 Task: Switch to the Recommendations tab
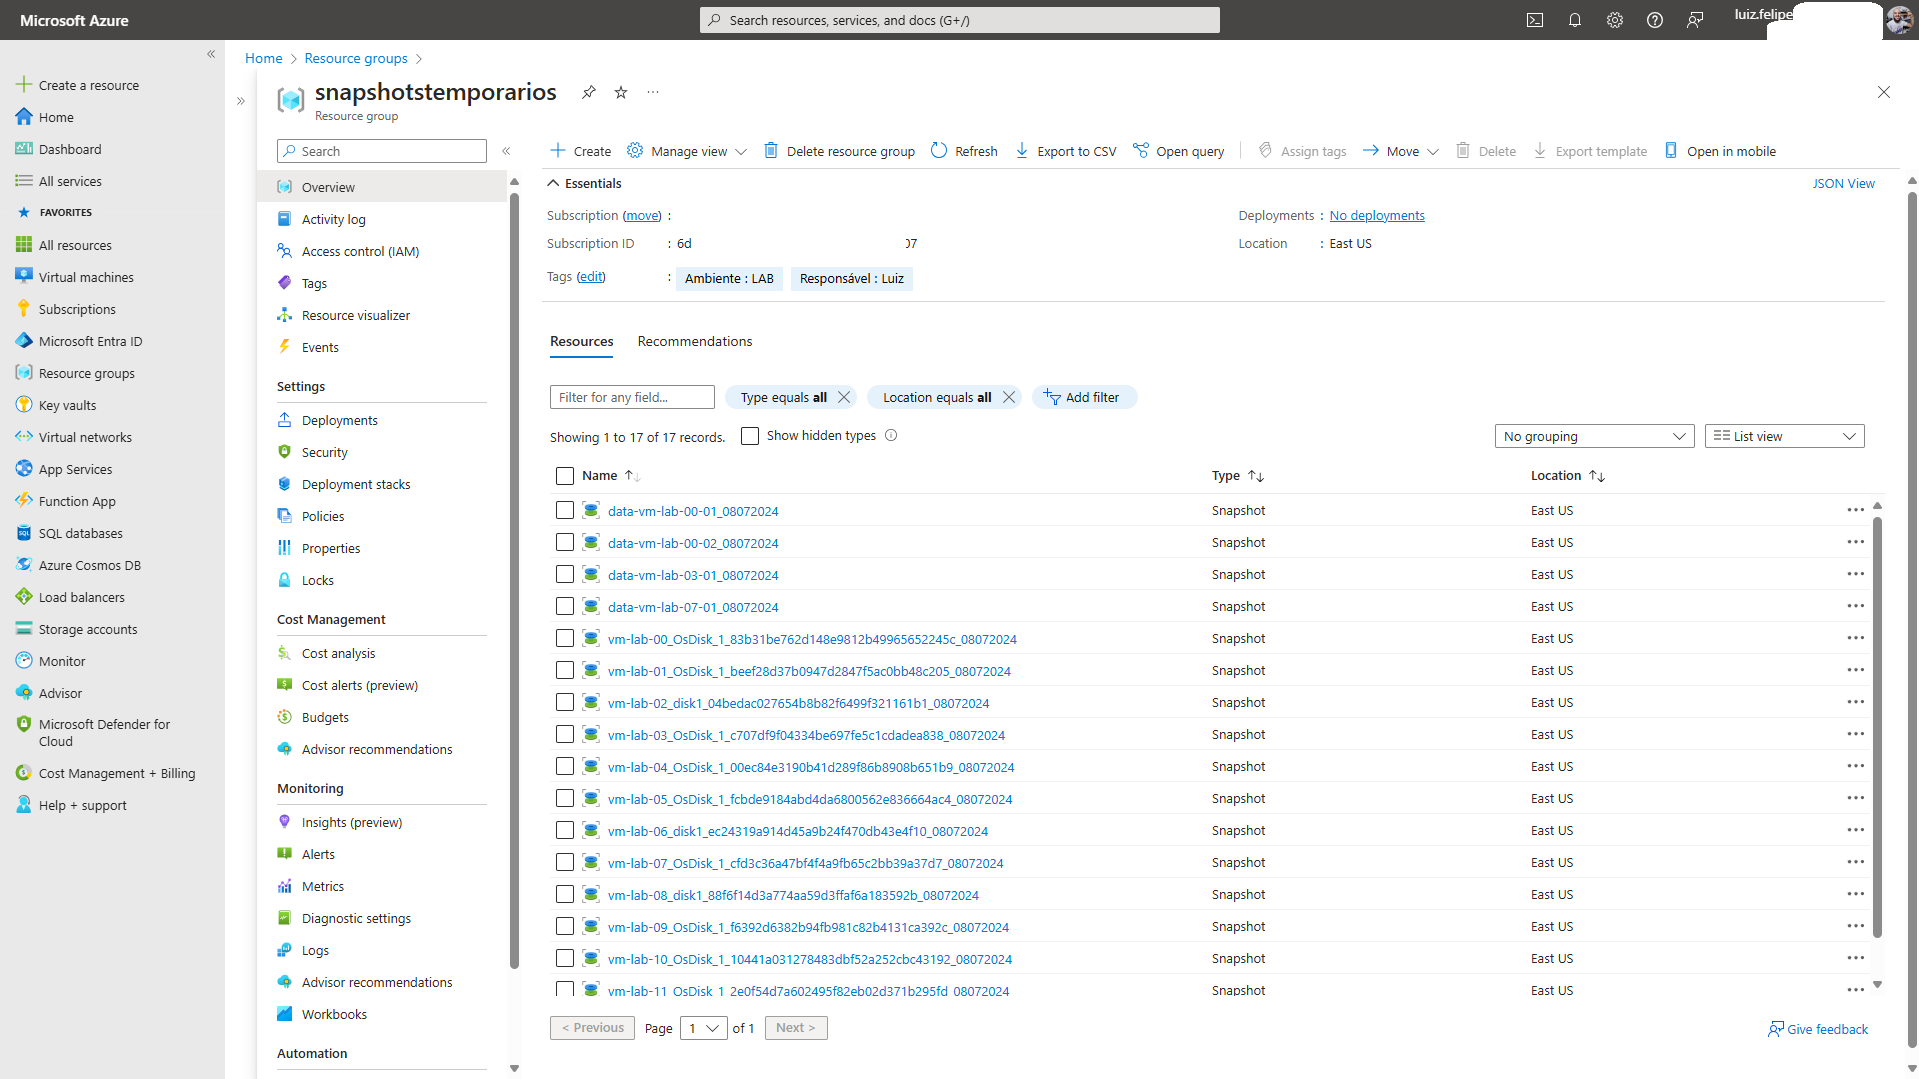click(694, 341)
